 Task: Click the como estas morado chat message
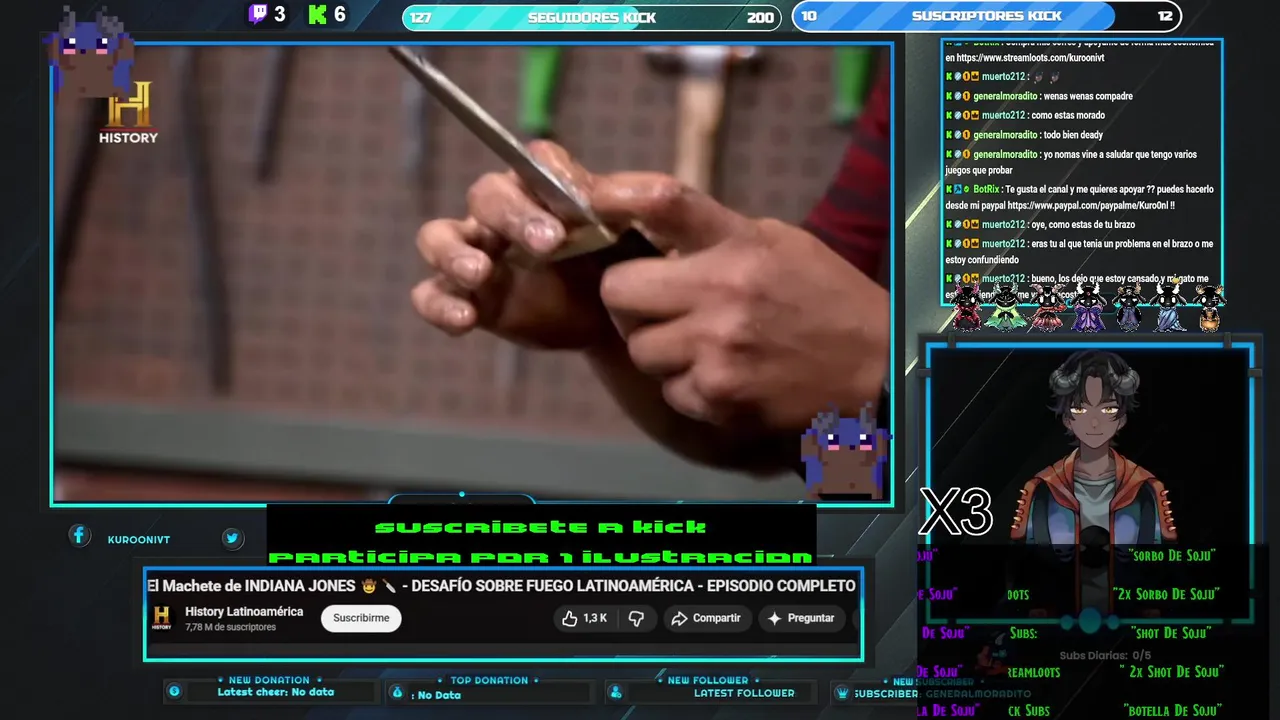click(x=1068, y=116)
